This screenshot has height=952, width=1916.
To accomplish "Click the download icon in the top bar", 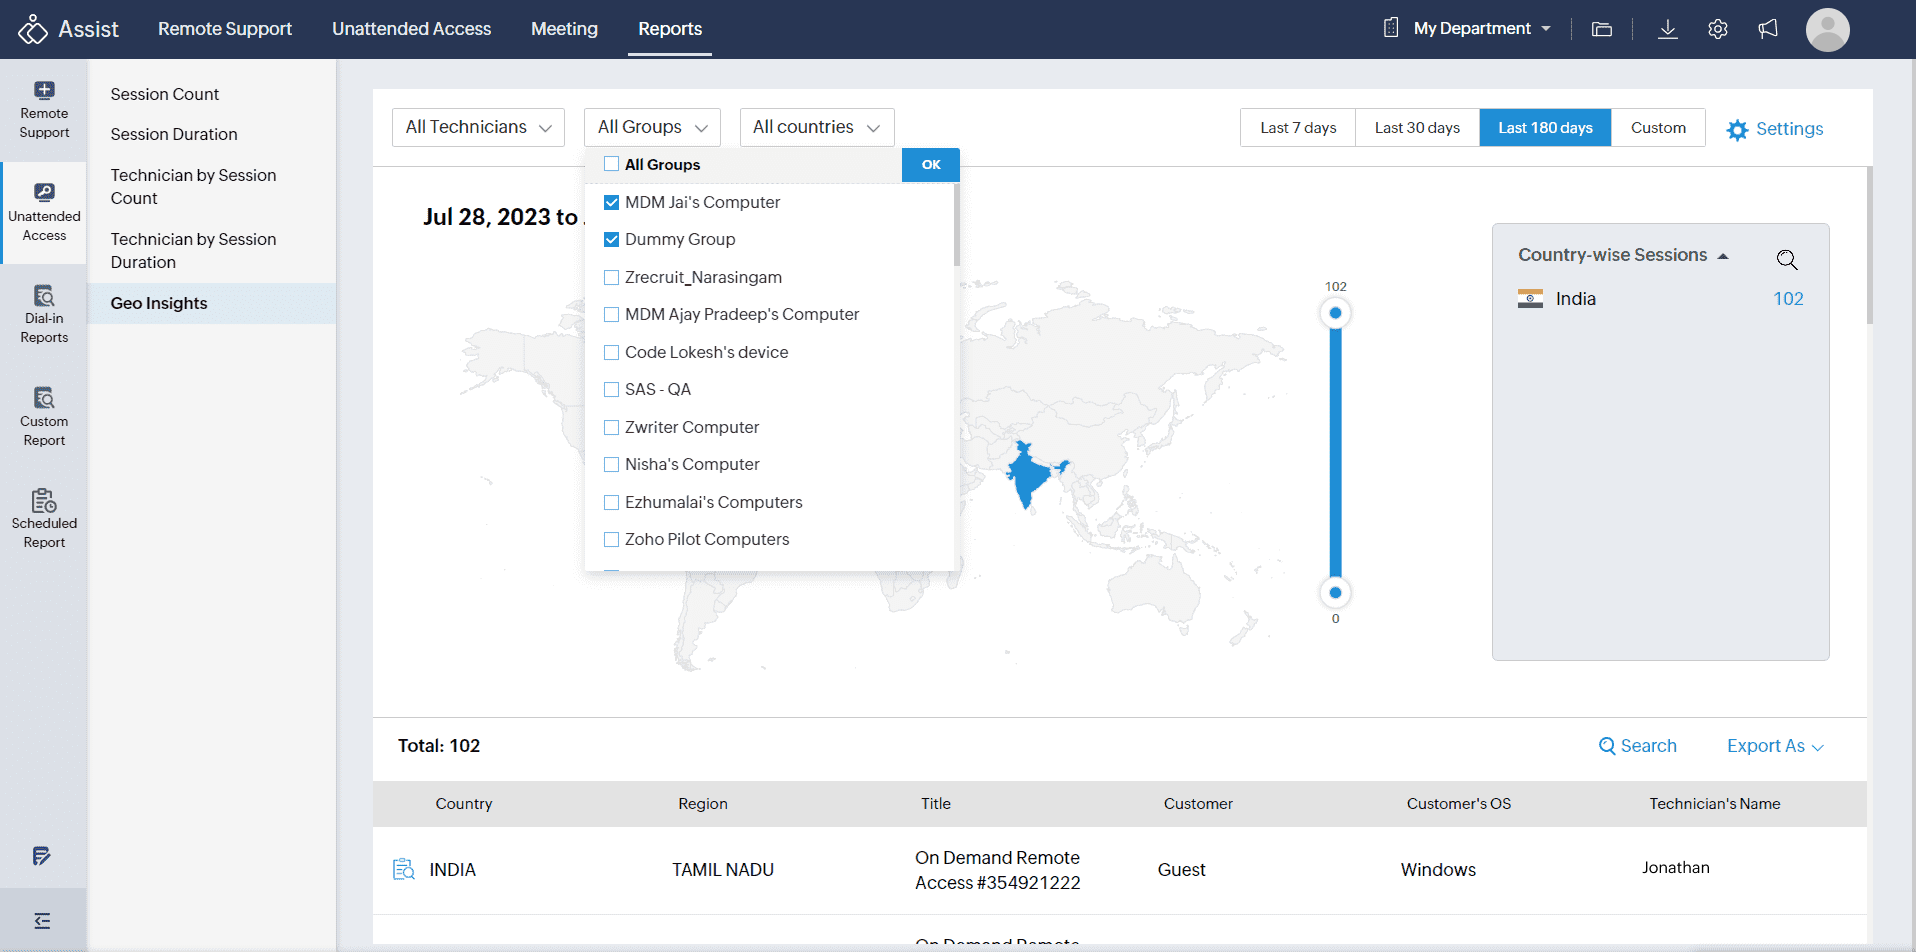I will click(1667, 29).
